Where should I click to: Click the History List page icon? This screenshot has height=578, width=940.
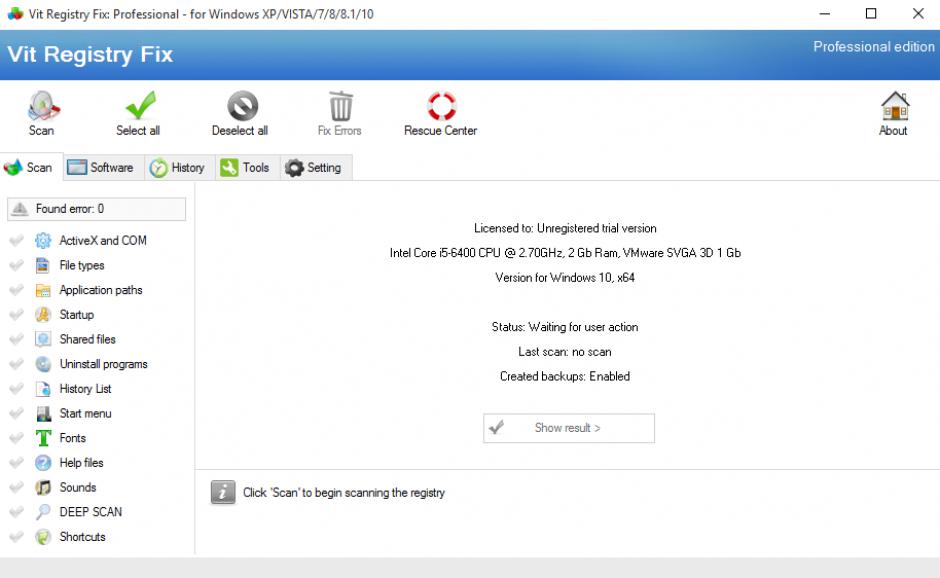(x=43, y=389)
